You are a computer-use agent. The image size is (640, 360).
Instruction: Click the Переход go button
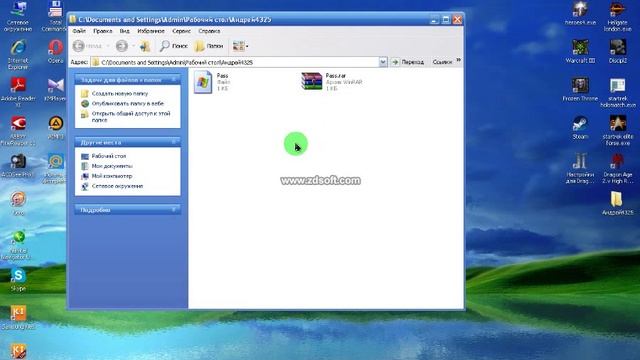(x=408, y=62)
